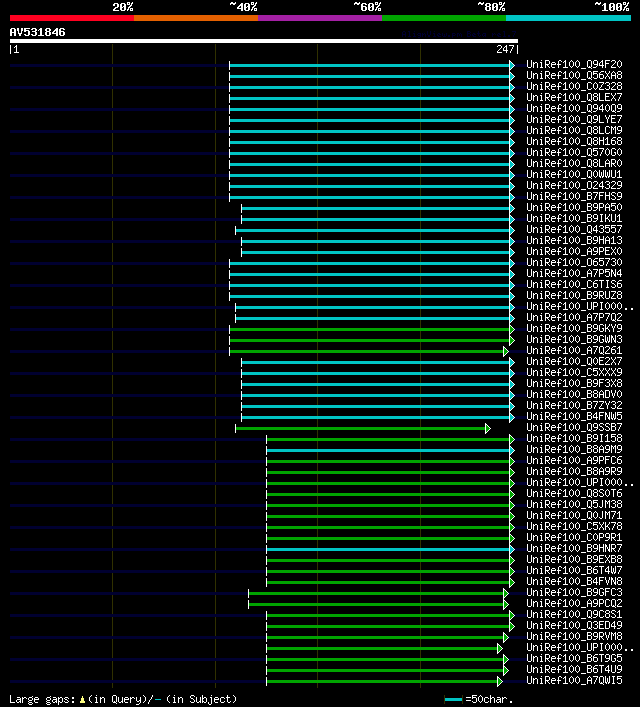Select the UniRef100_B6T4W7 label
This screenshot has height=707, width=640.
[x=574, y=570]
